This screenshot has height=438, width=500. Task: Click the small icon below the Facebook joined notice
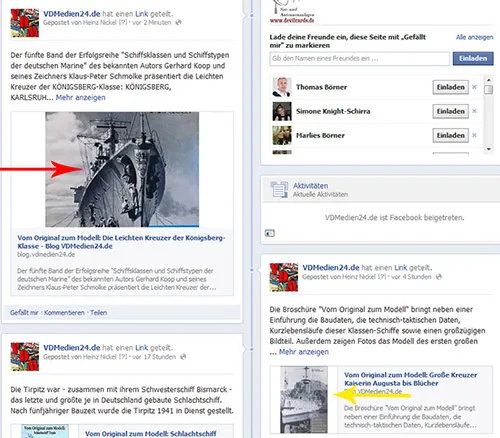270,233
